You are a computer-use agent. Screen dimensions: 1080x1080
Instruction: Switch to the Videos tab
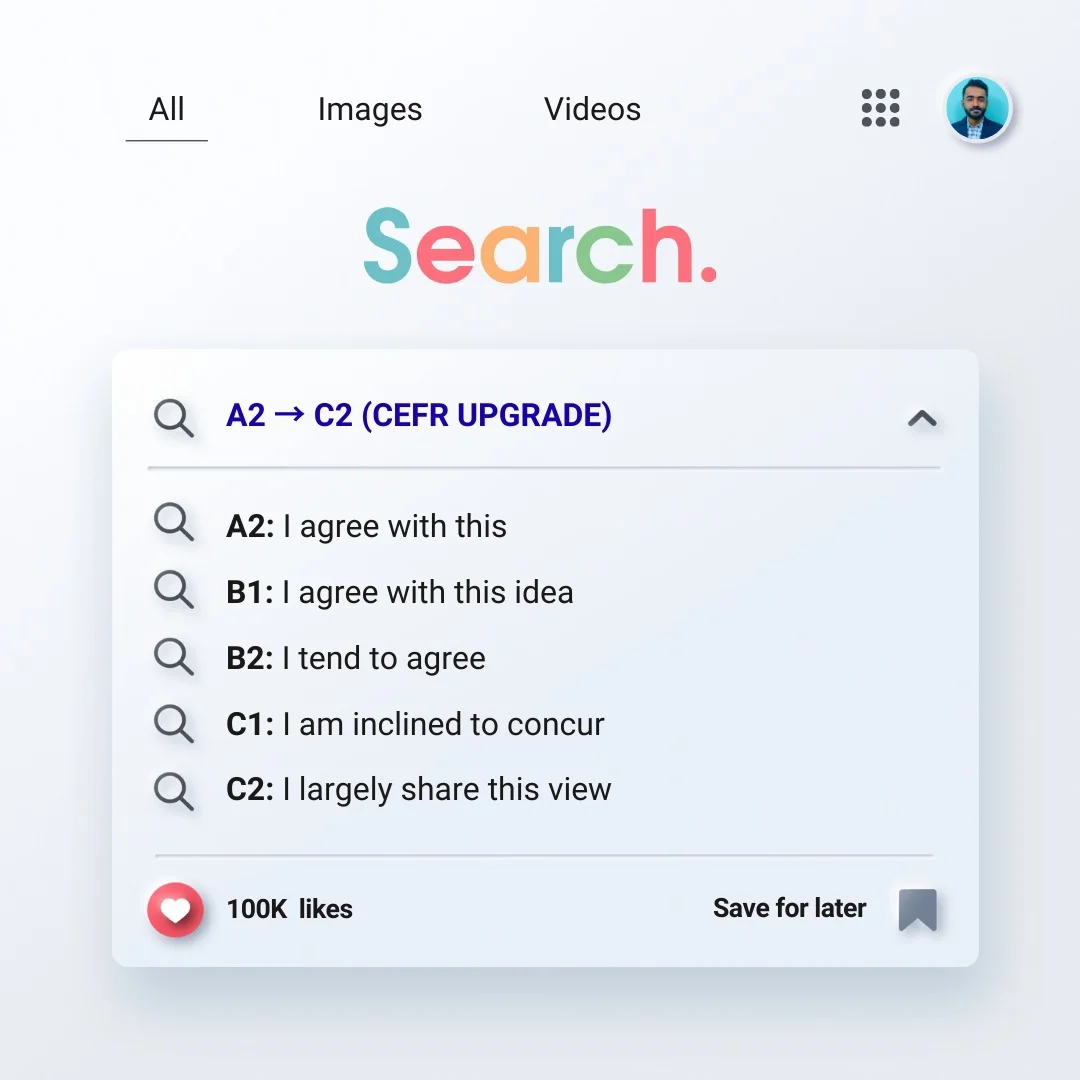pos(592,109)
